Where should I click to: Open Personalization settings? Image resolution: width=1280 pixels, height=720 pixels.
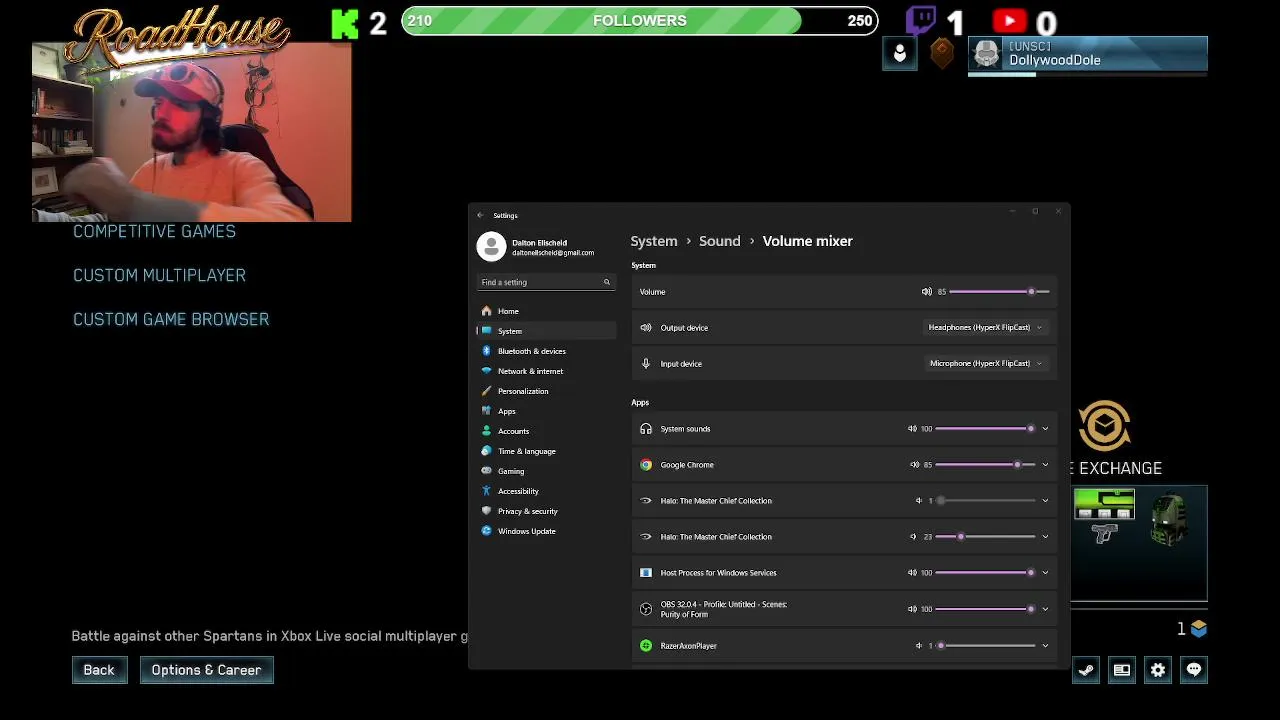pos(545,391)
